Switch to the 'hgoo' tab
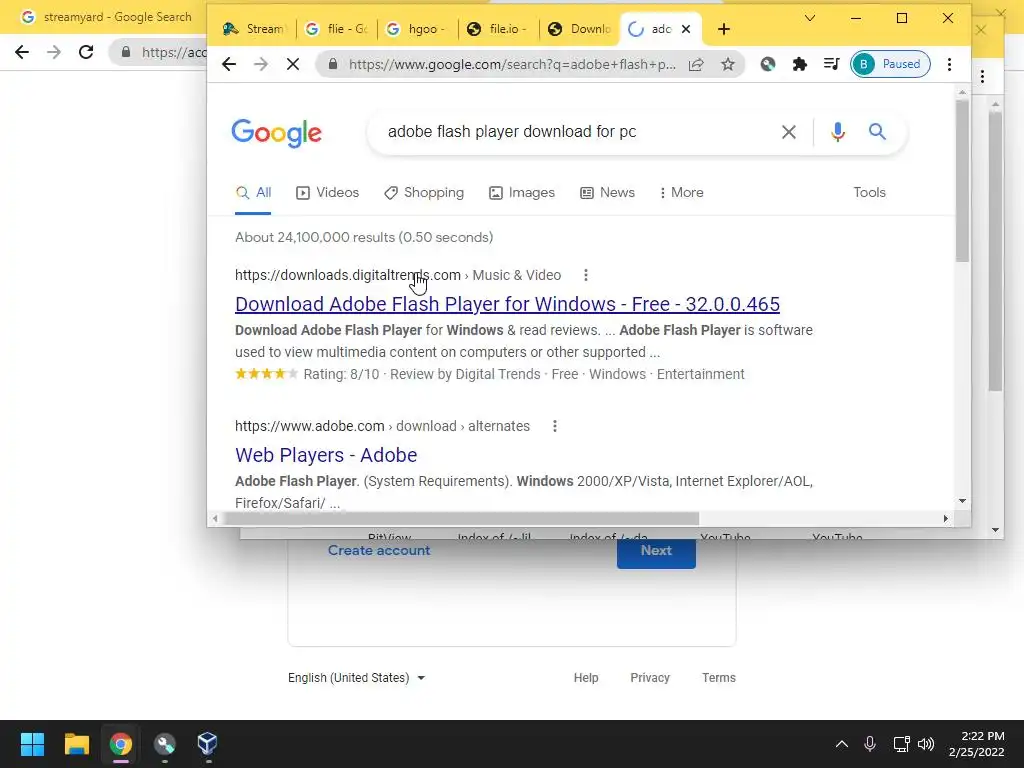Image resolution: width=1024 pixels, height=768 pixels. (418, 29)
